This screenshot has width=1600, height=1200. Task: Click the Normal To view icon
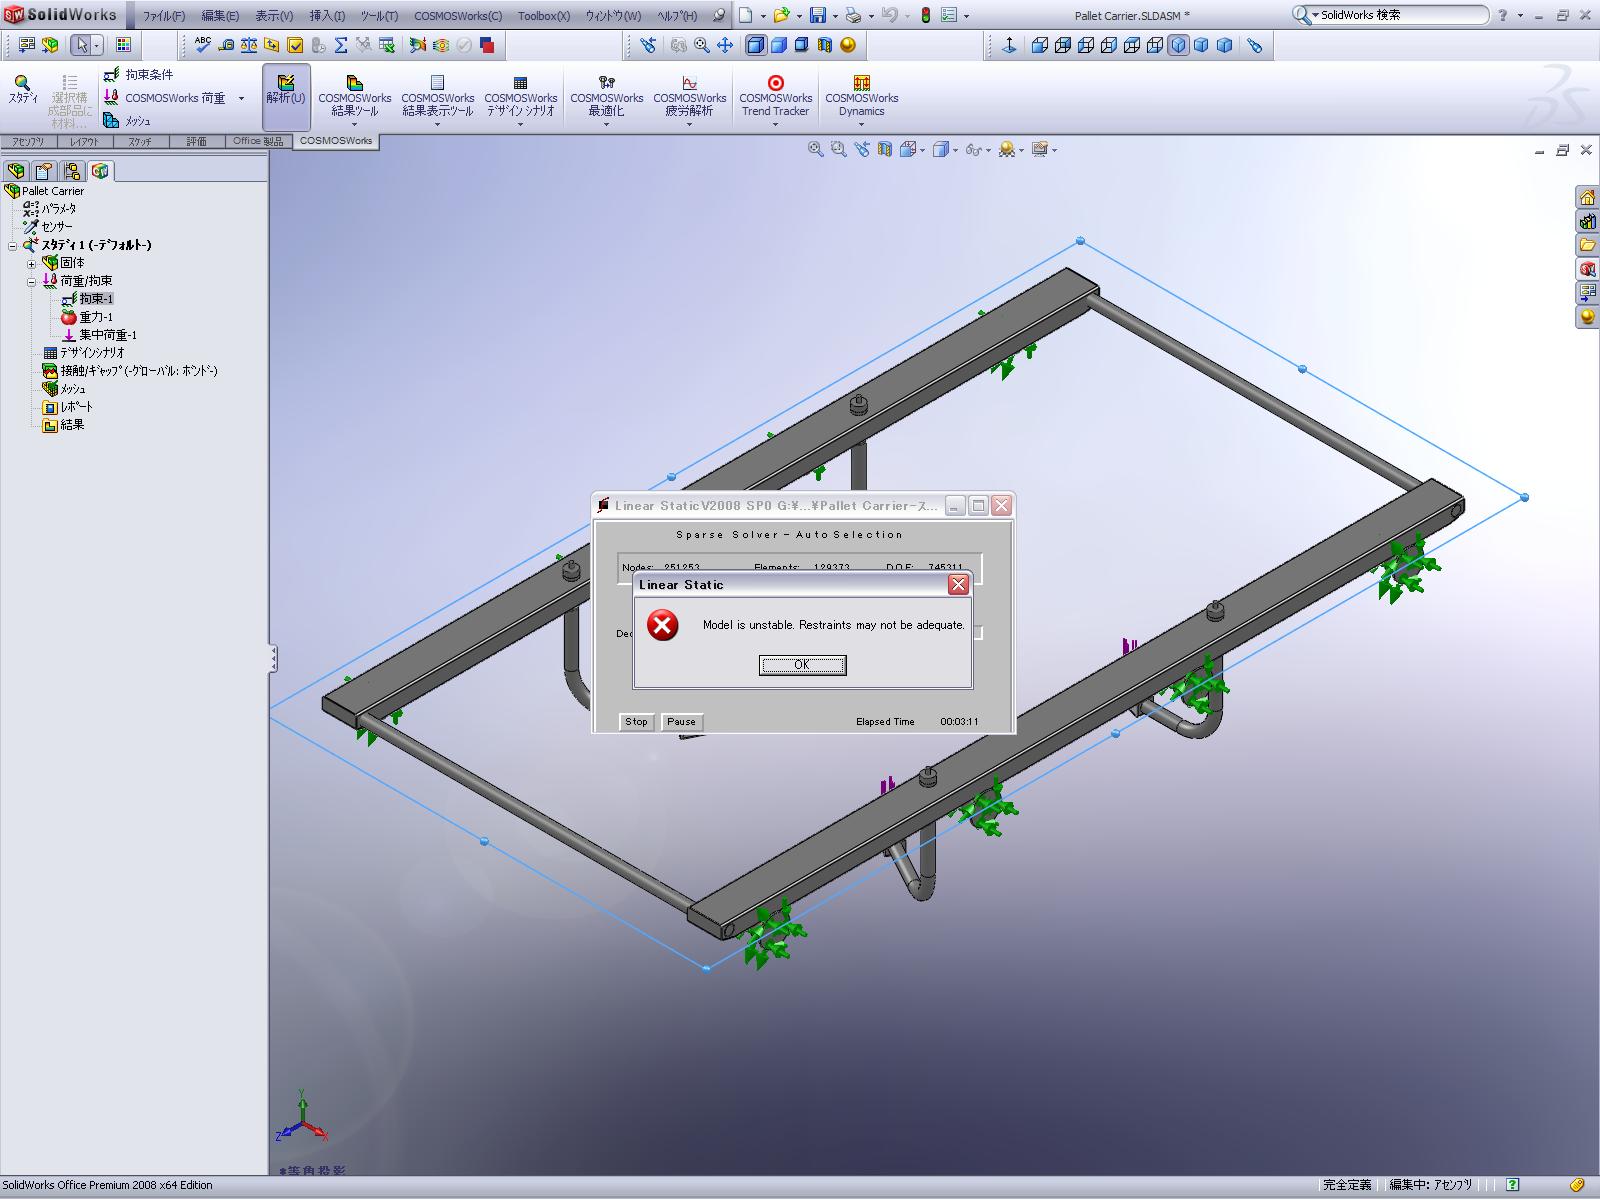pyautogui.click(x=1009, y=45)
